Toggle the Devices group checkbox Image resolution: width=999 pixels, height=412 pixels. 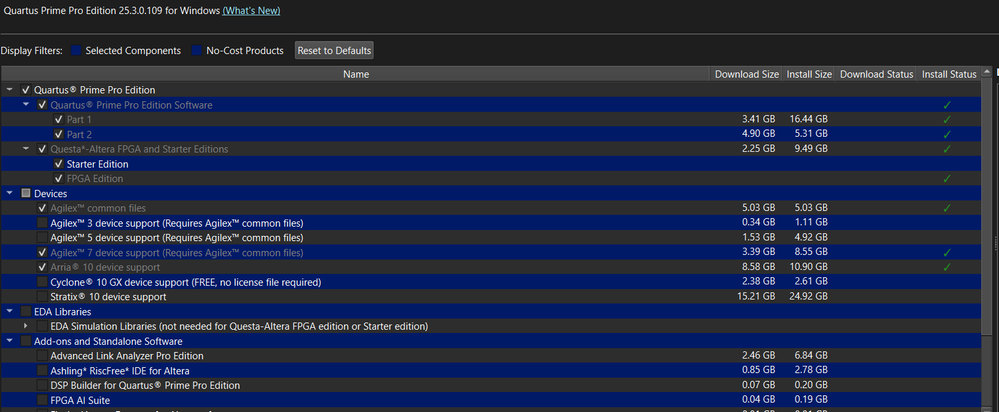[x=26, y=194]
